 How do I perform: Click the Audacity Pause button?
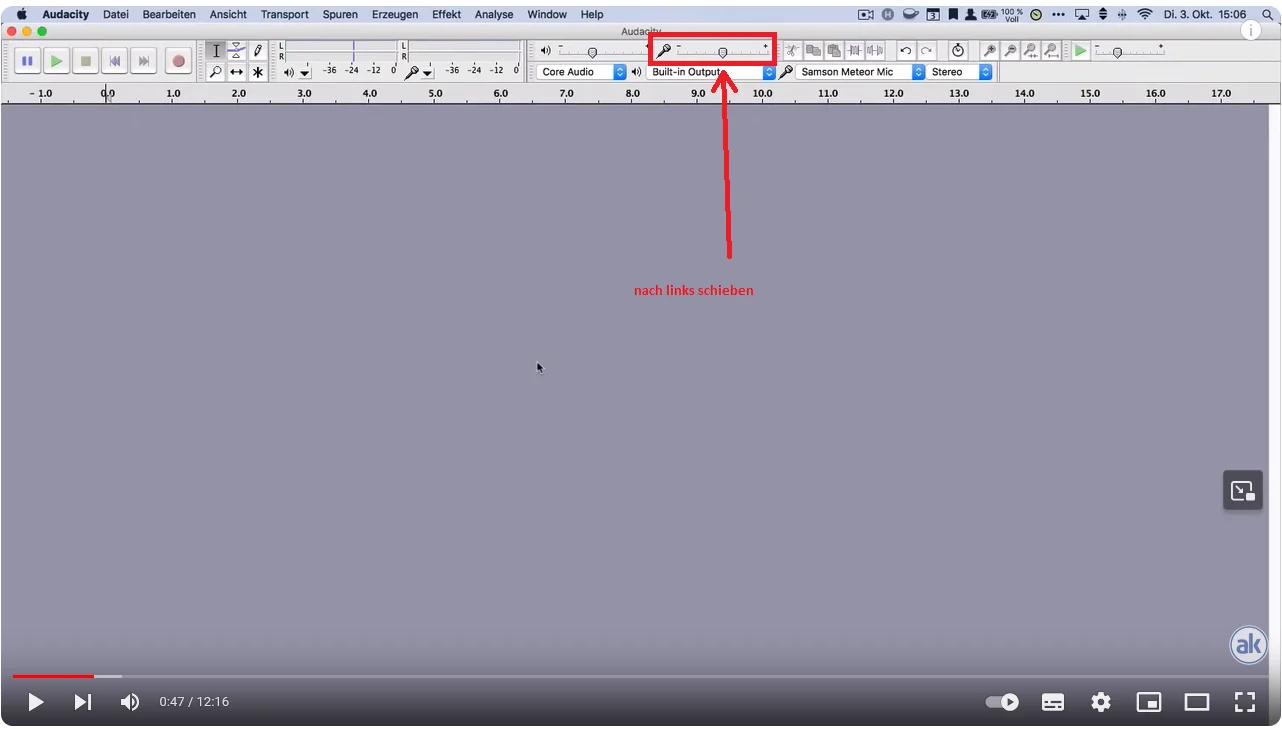pos(27,61)
